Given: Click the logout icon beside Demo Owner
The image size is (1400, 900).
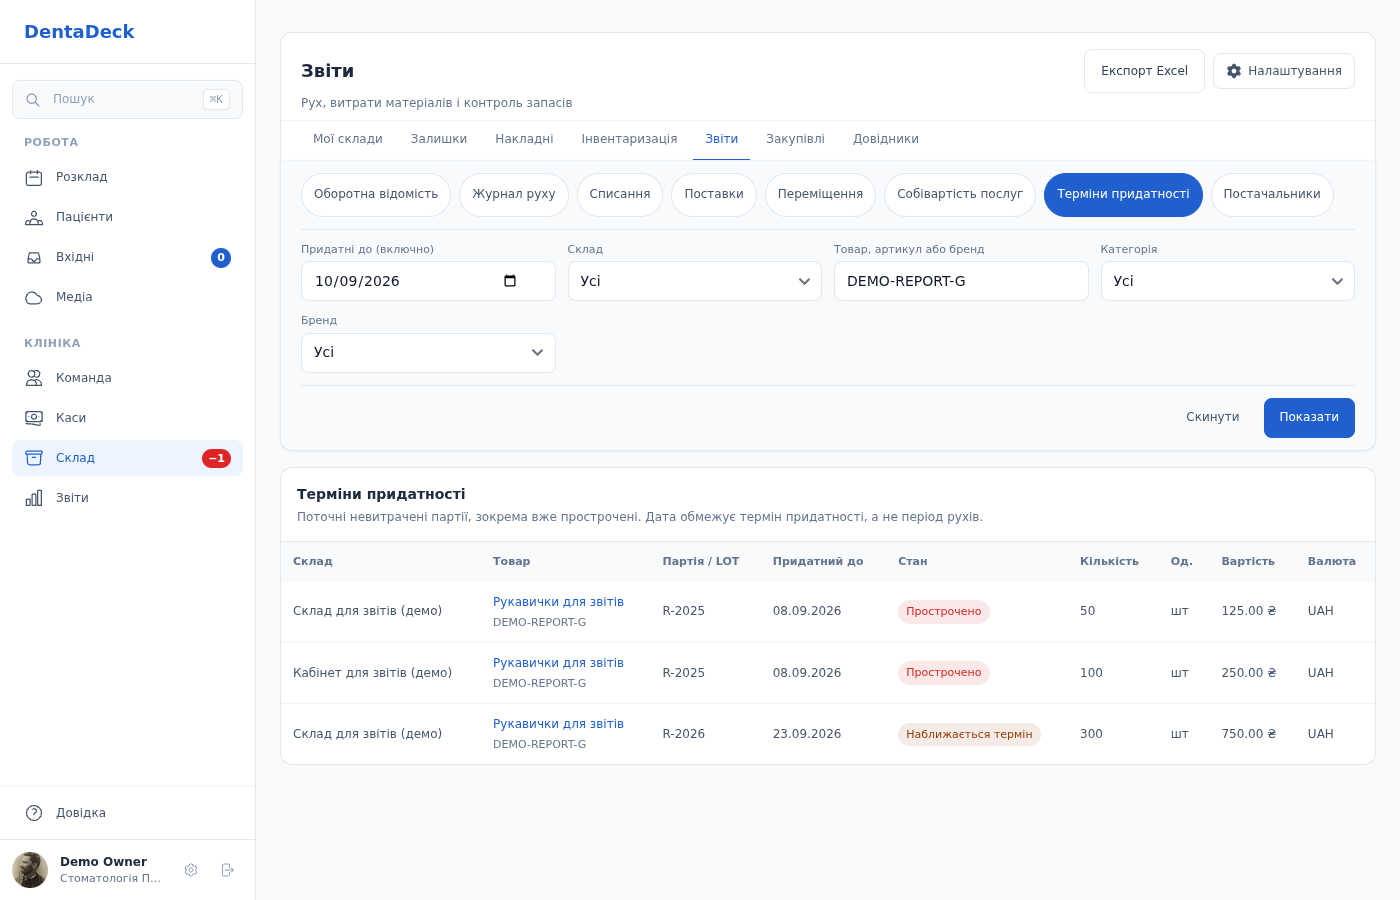Looking at the screenshot, I should click(x=227, y=870).
